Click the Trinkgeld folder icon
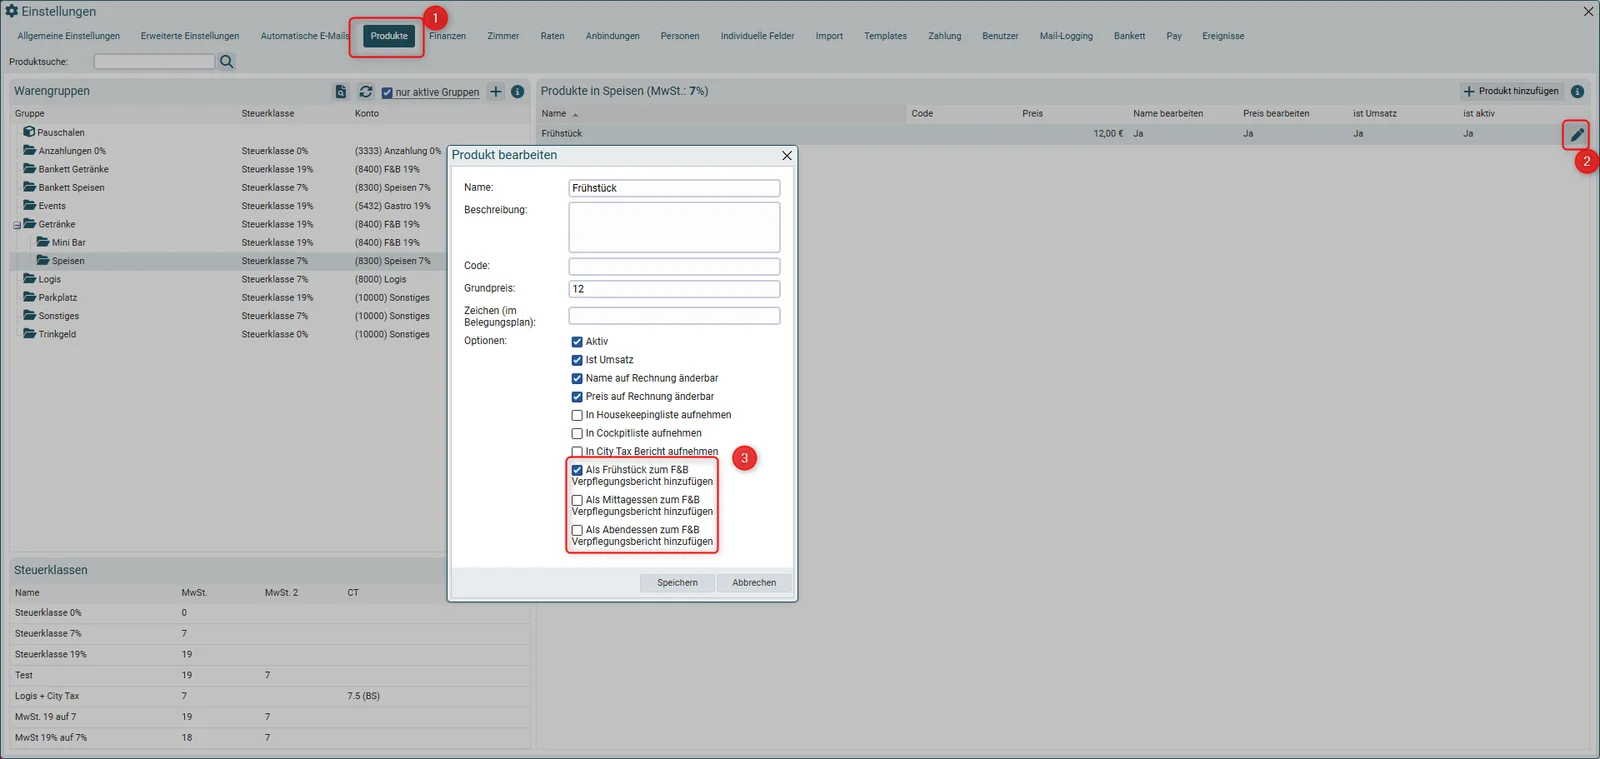 coord(30,334)
